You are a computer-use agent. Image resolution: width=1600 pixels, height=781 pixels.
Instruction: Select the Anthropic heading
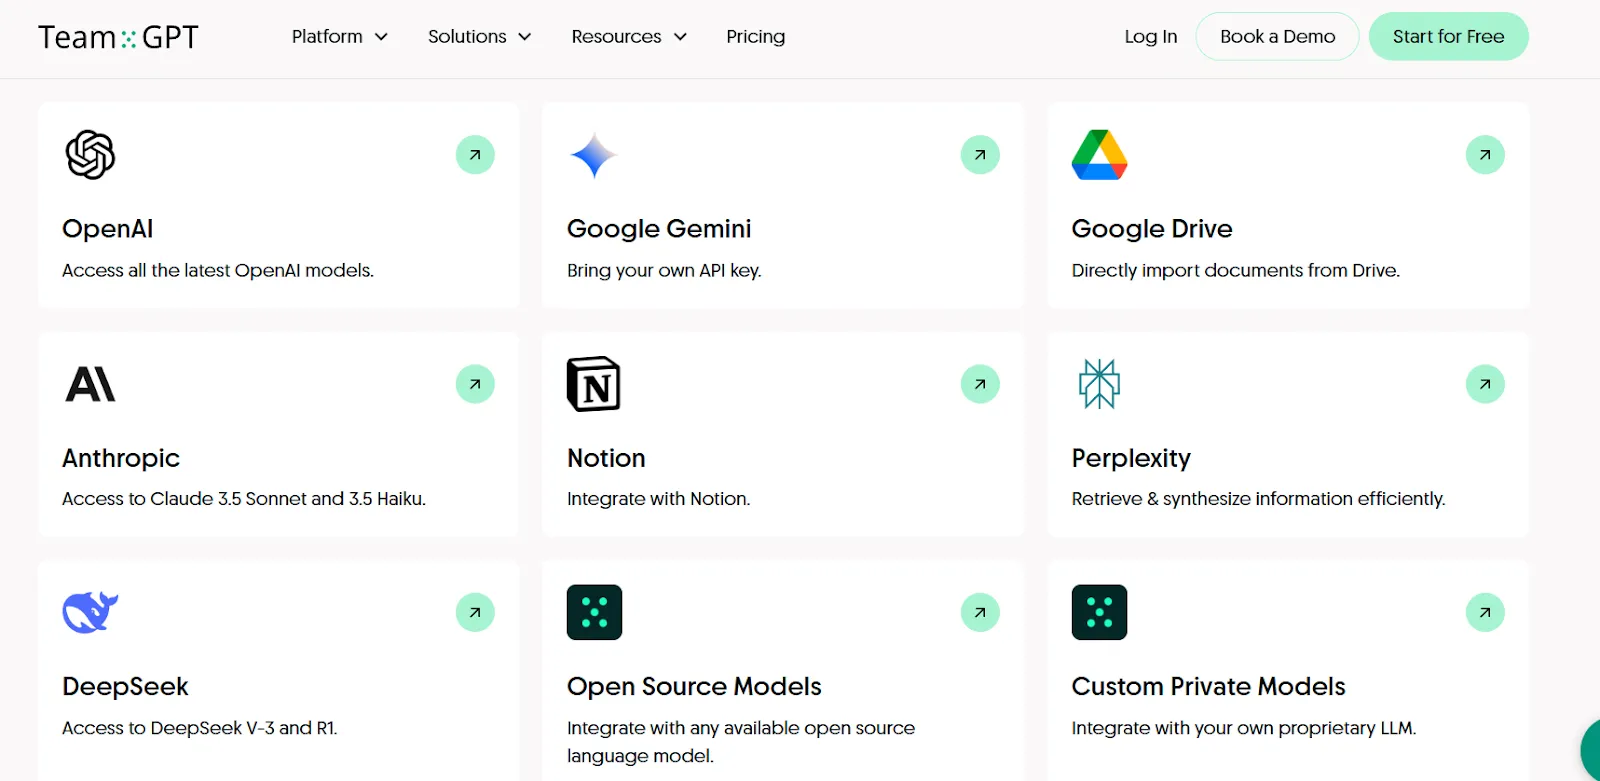point(121,458)
